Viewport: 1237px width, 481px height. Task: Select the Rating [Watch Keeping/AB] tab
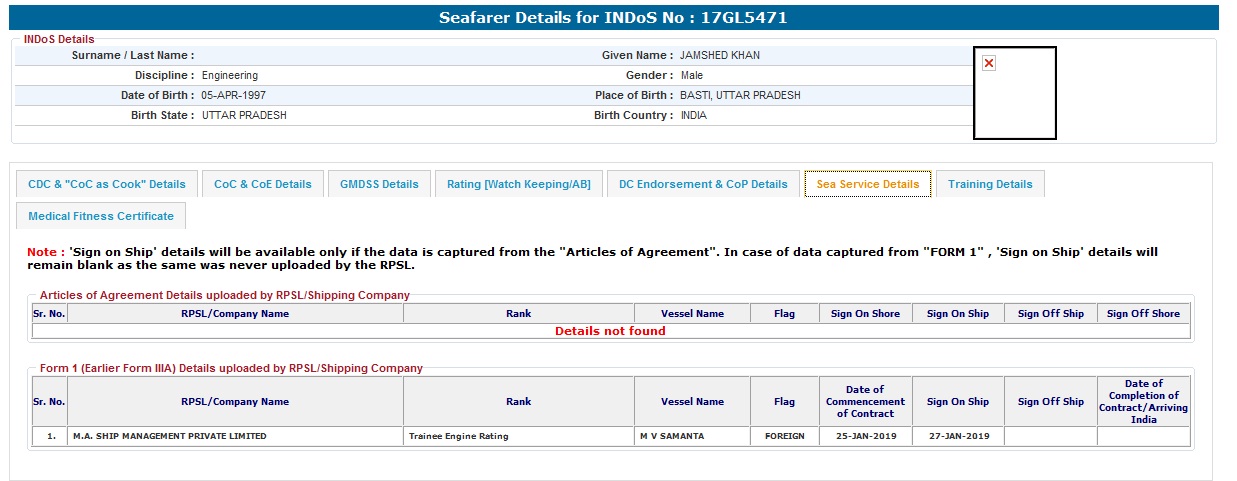tap(518, 184)
